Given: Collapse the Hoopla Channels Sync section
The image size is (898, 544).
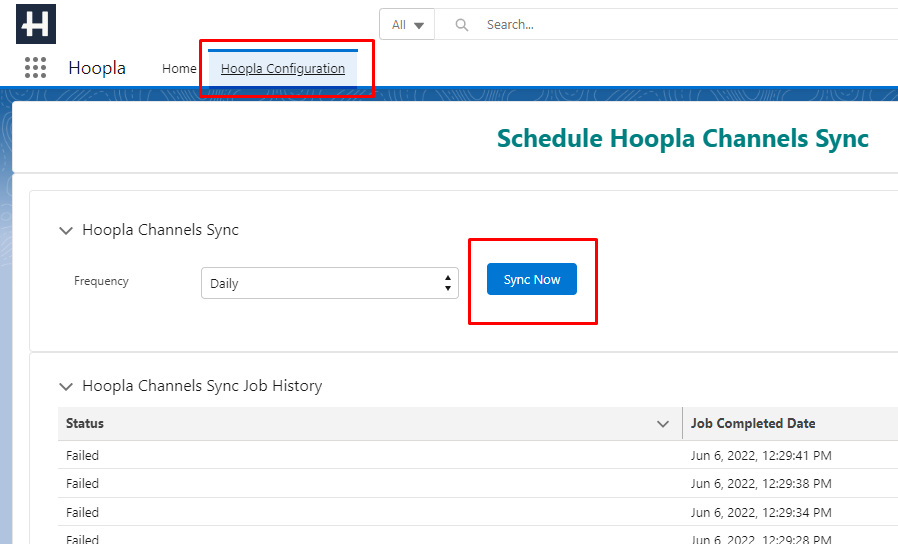Looking at the screenshot, I should [x=66, y=230].
